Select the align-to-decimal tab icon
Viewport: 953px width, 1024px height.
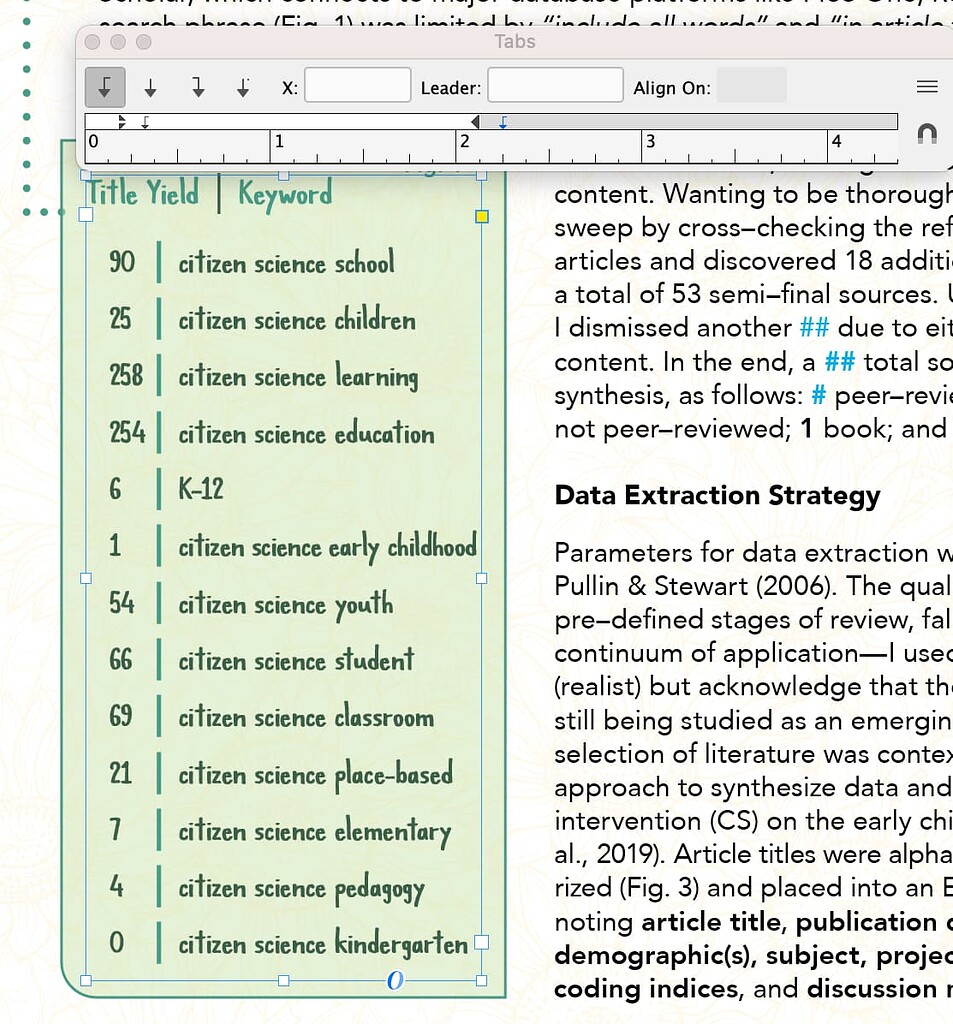(x=243, y=86)
